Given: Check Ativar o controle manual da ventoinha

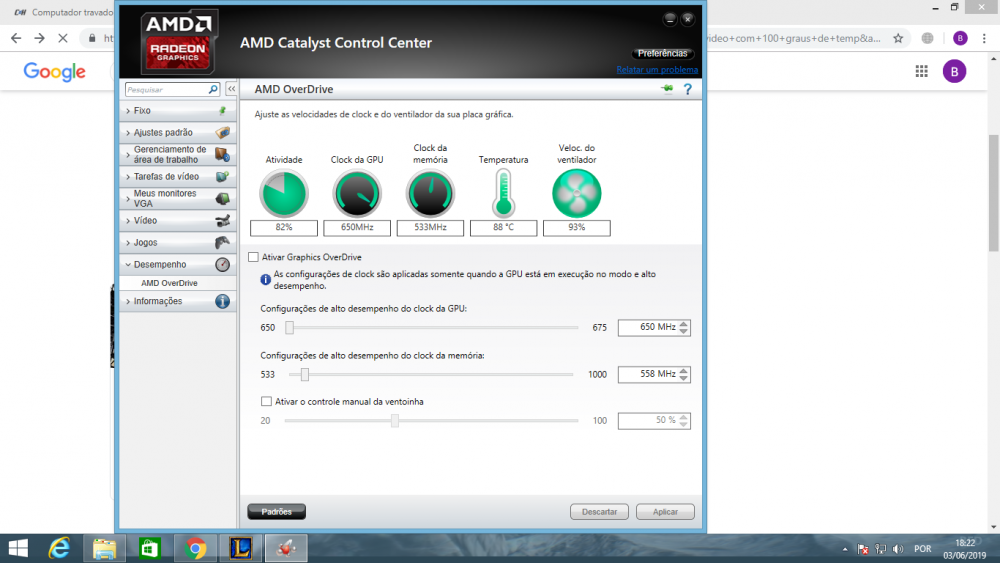Looking at the screenshot, I should [x=266, y=401].
